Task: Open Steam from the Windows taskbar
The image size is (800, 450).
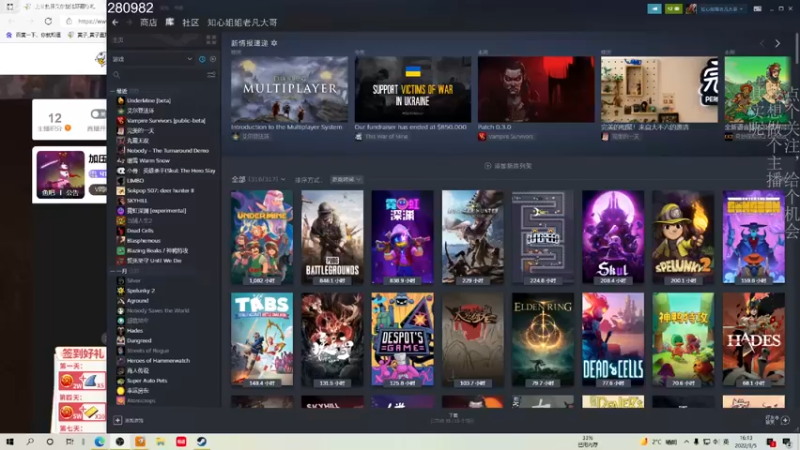Action: pos(202,442)
